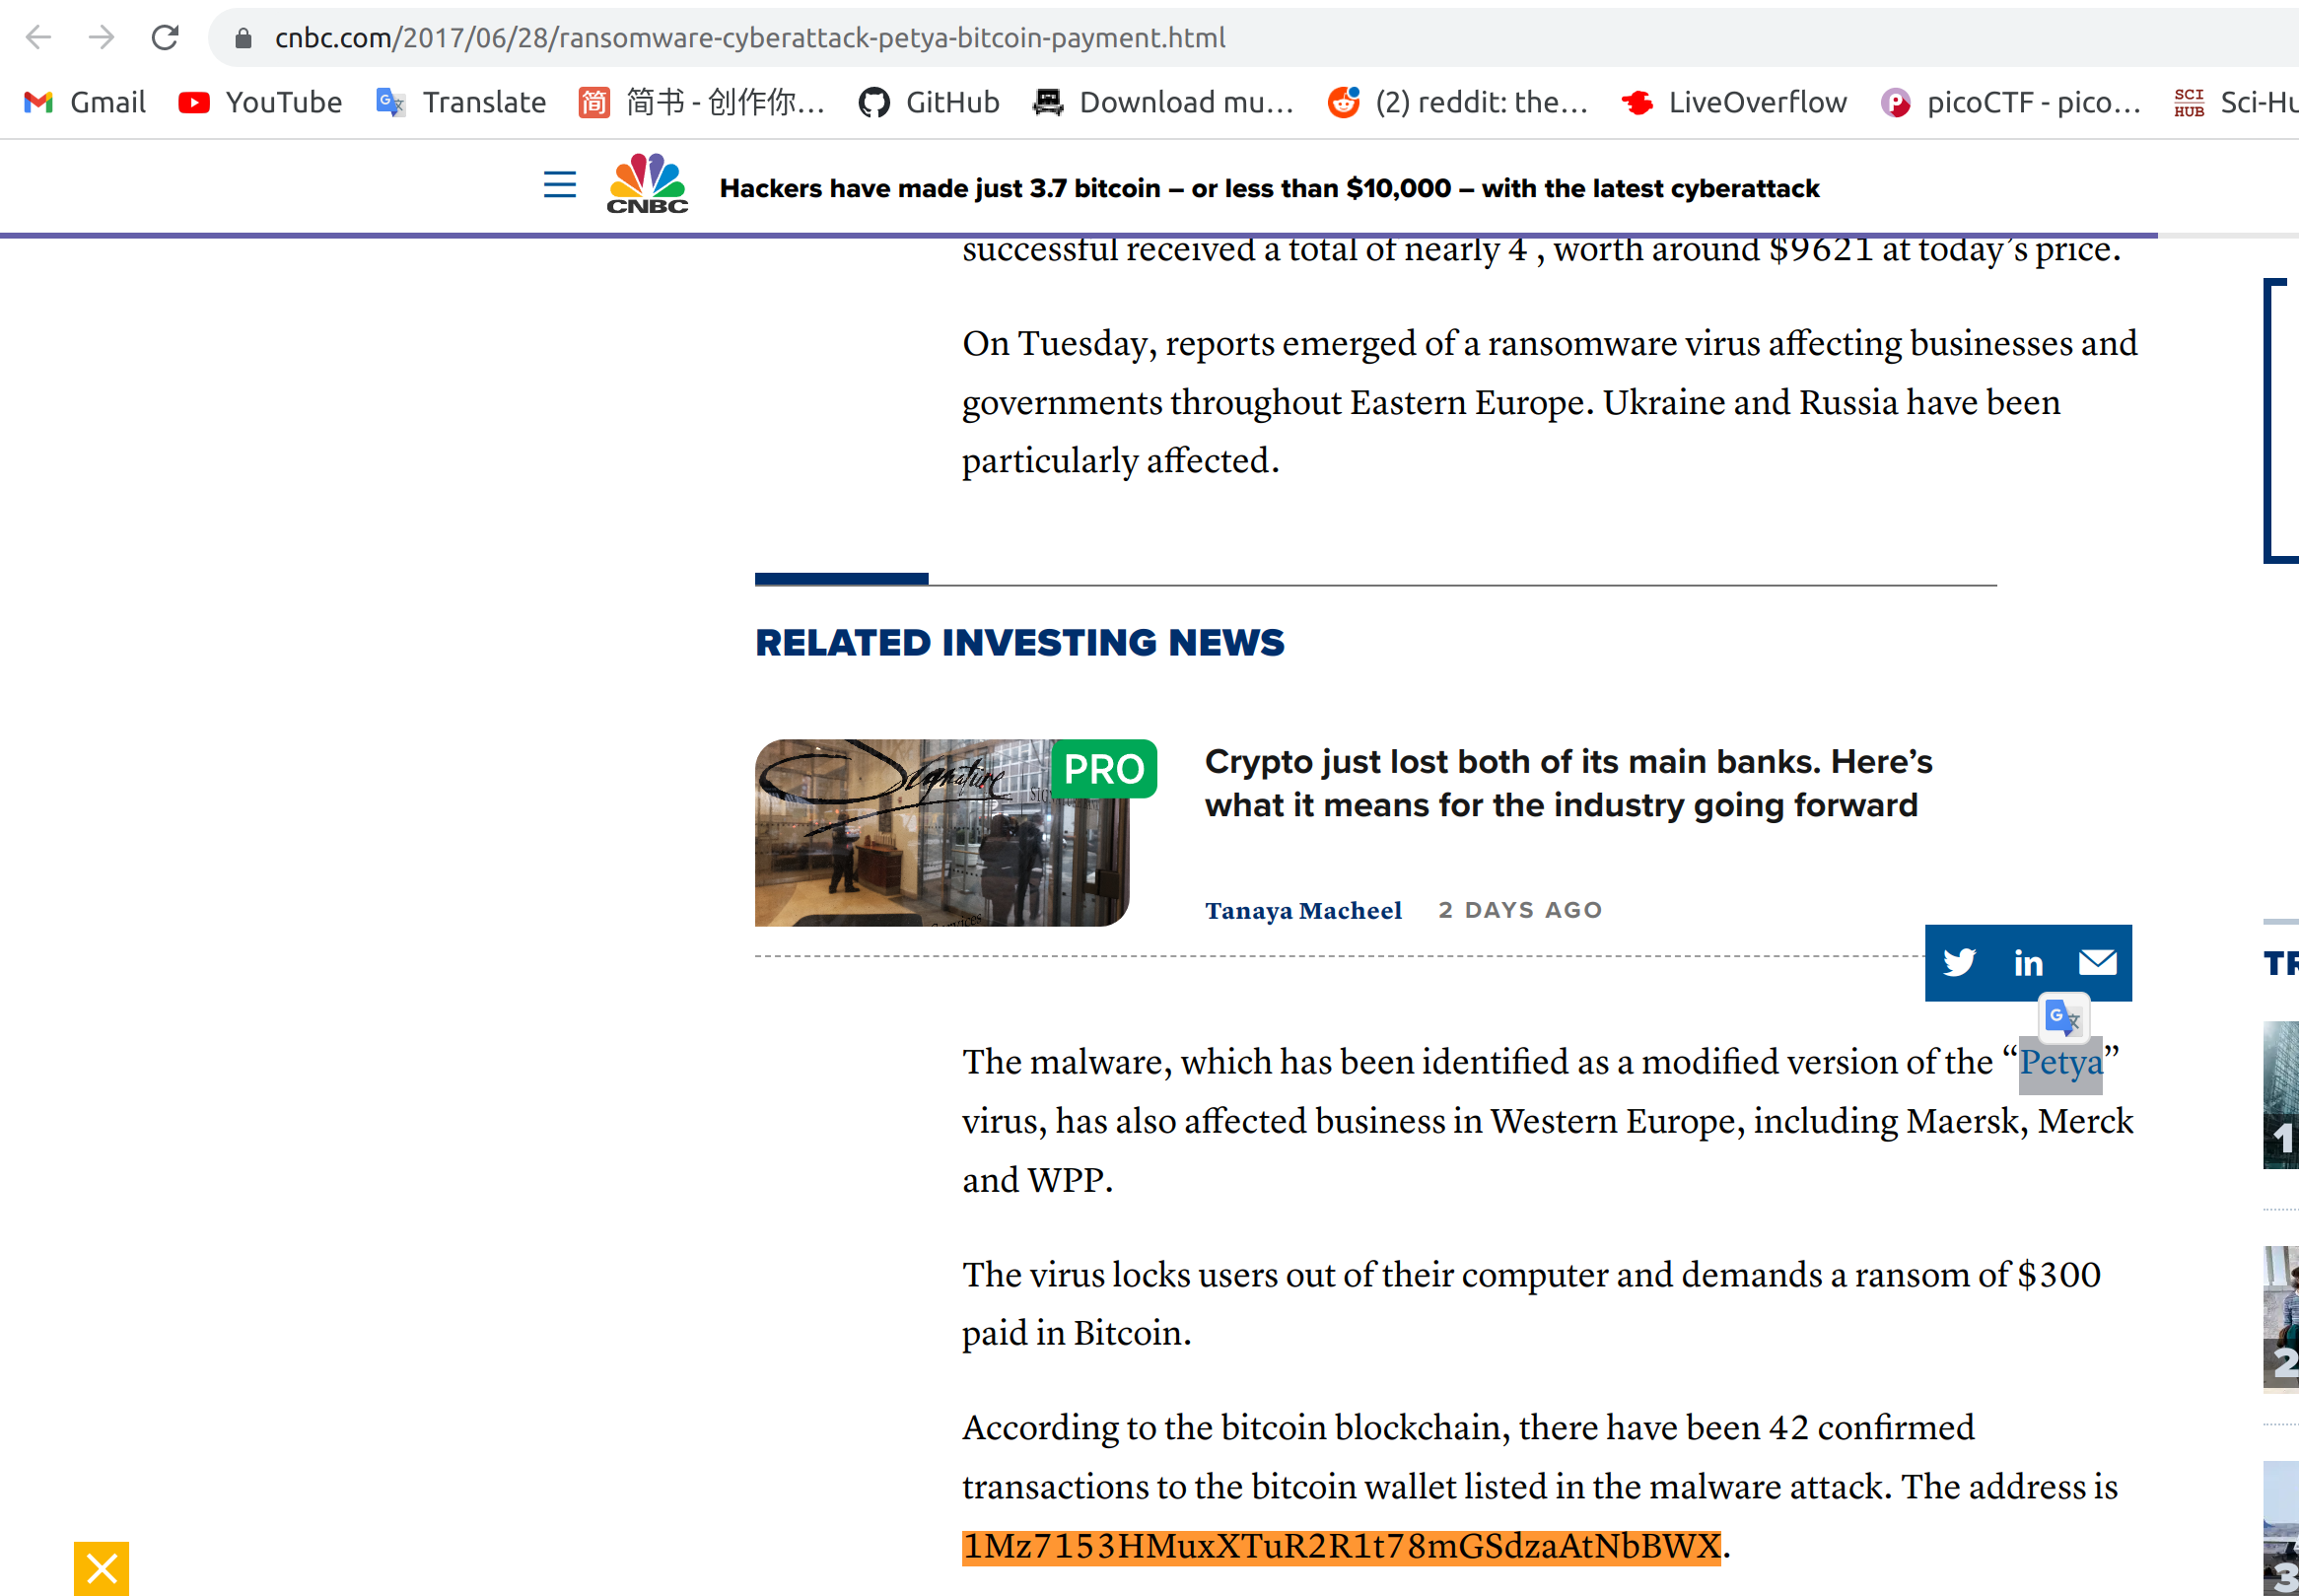Open the picoCTF bookmark
Screen dimensions: 2299x1596
[2010, 102]
